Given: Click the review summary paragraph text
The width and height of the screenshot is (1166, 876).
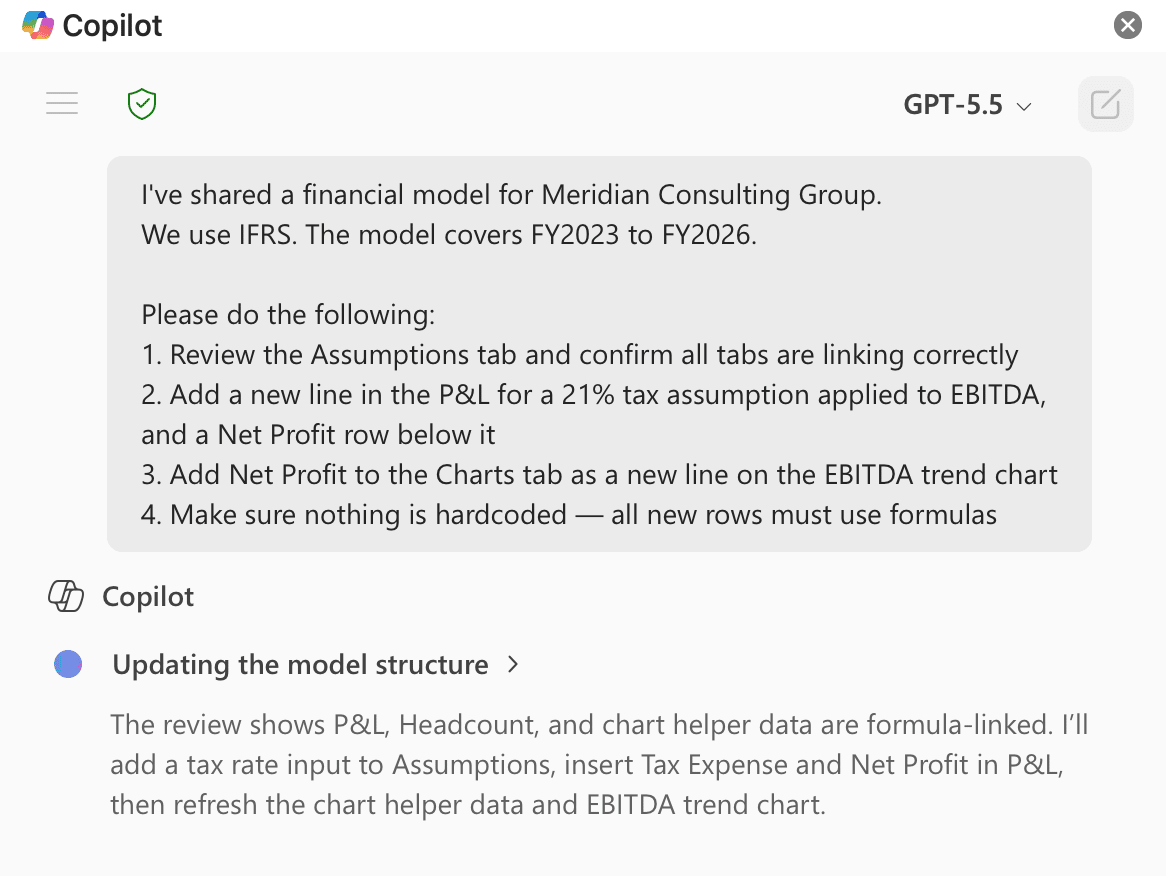Looking at the screenshot, I should [x=599, y=764].
